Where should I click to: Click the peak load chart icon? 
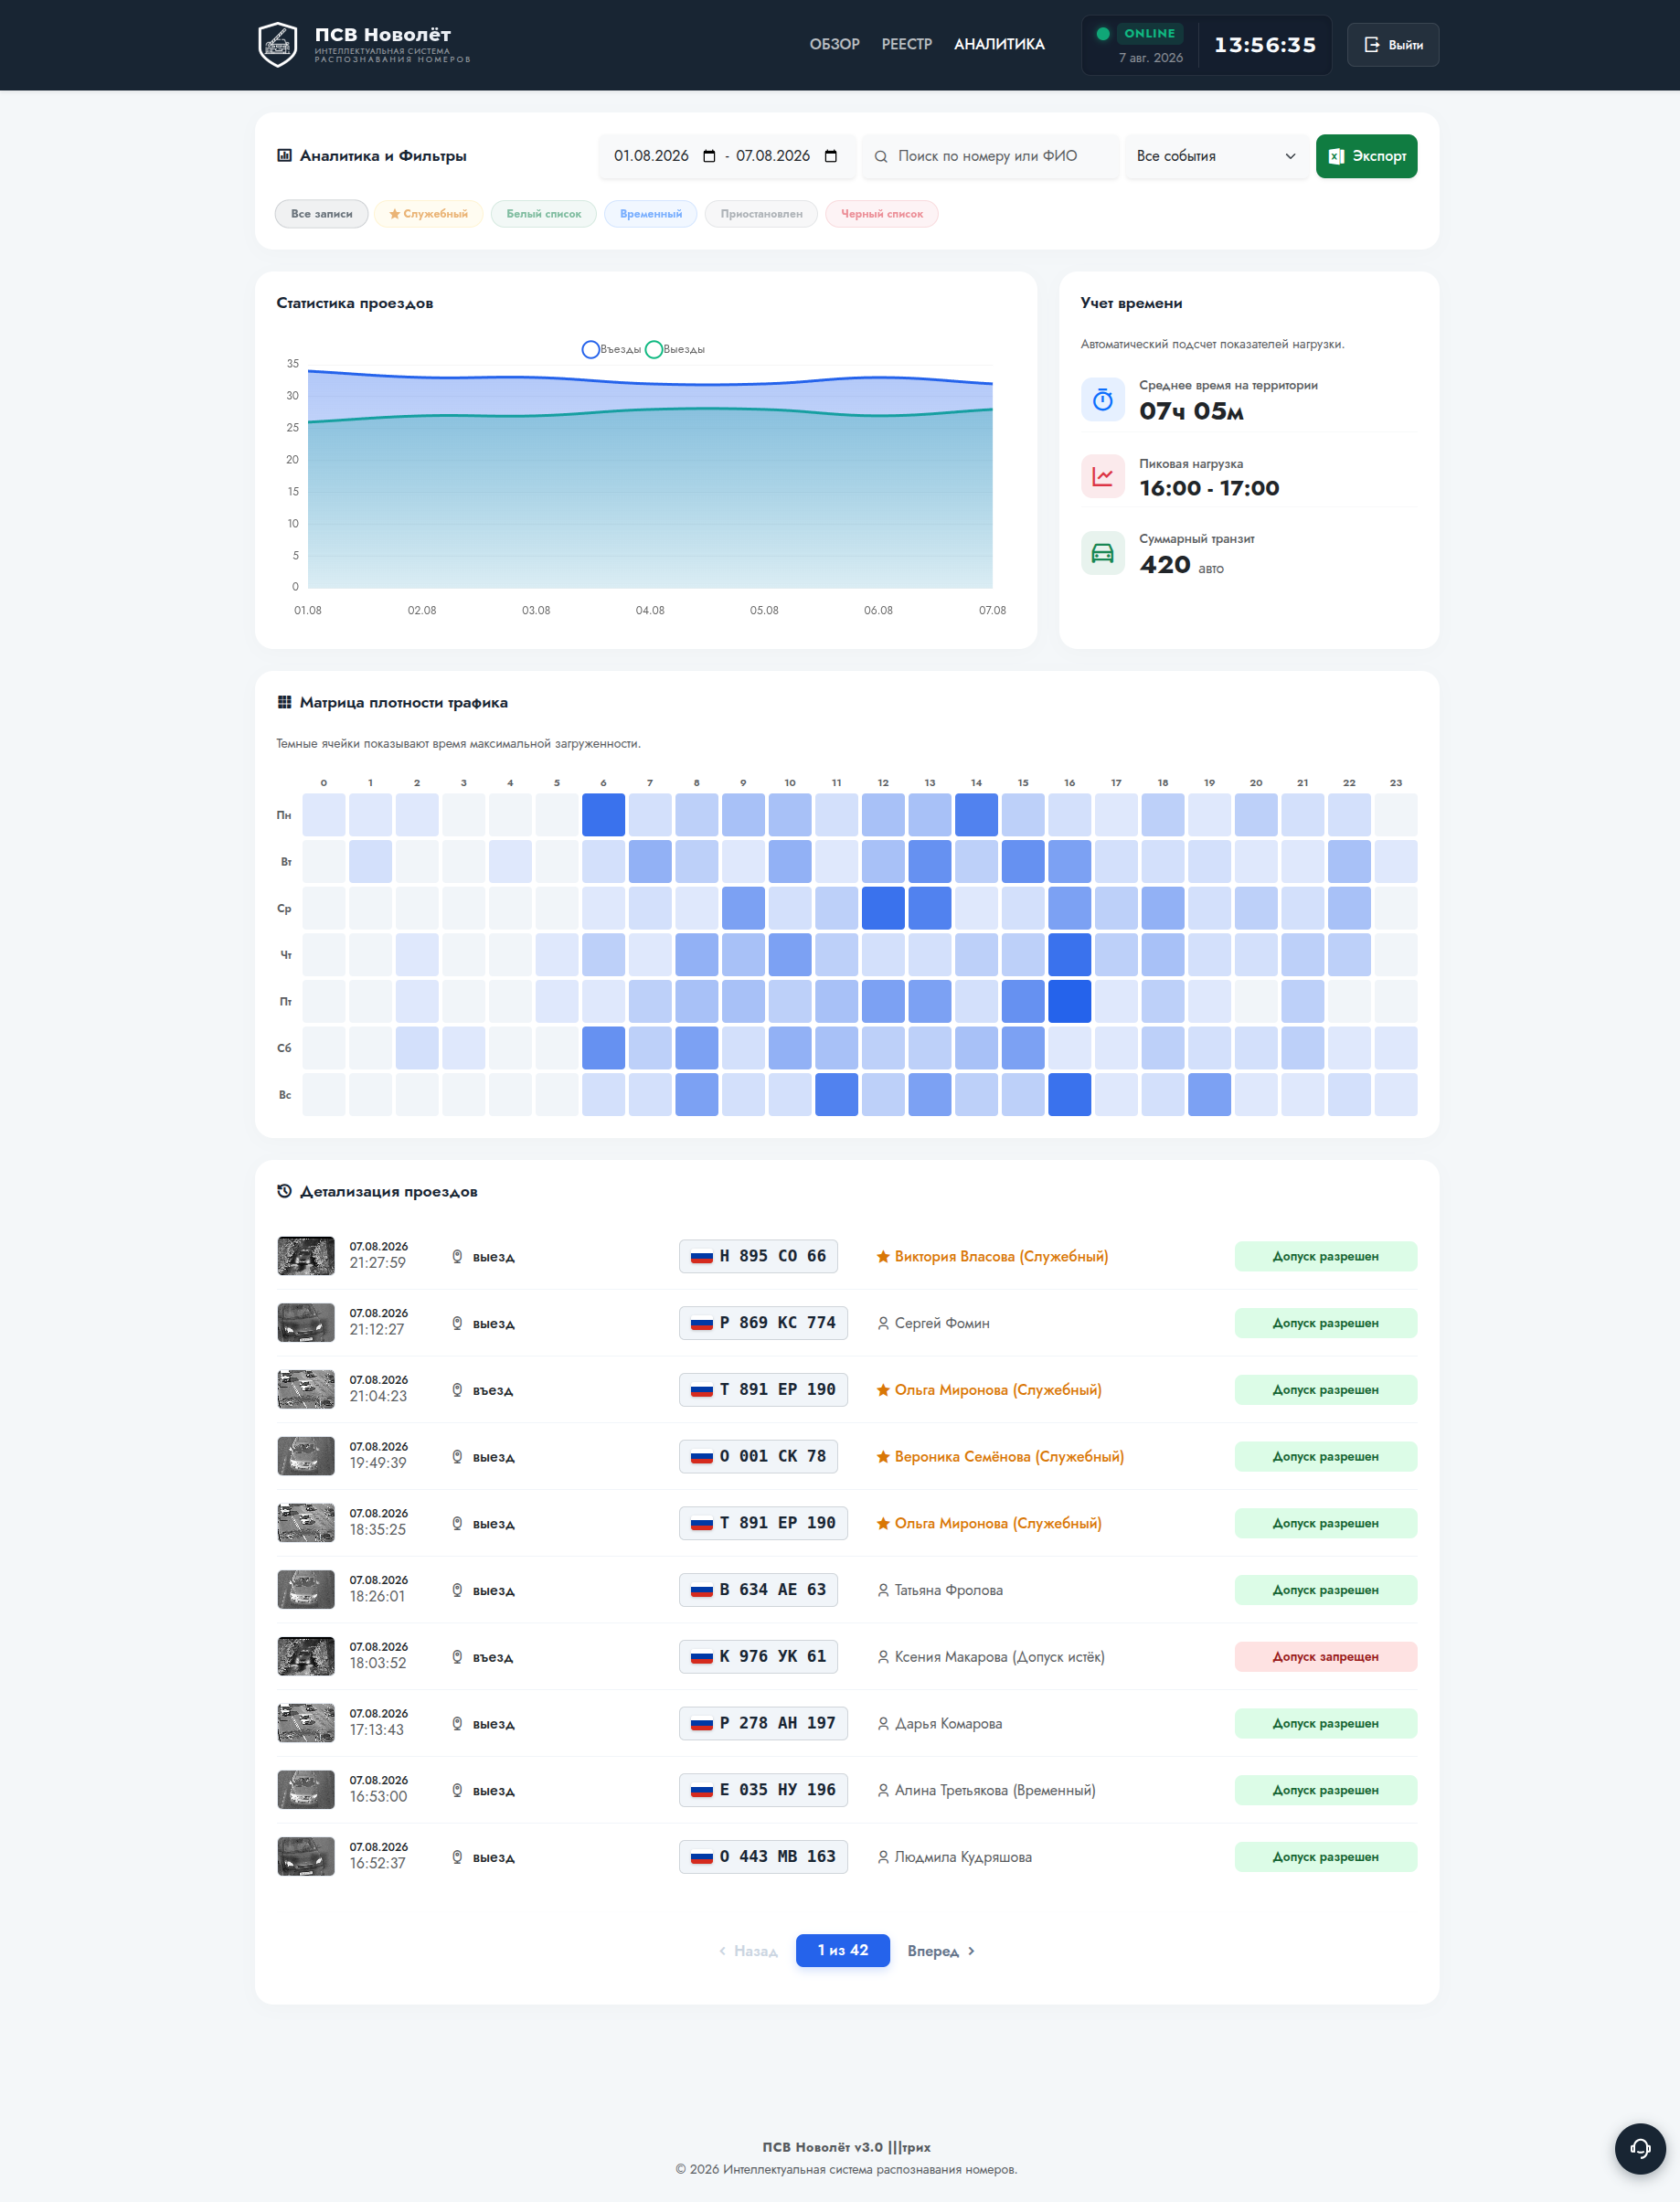1103,476
